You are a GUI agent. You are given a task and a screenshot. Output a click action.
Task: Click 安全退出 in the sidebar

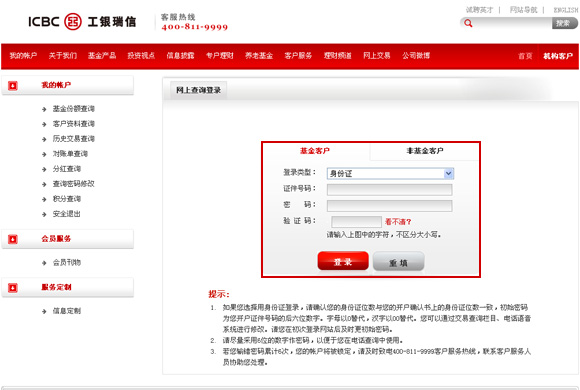click(x=67, y=214)
